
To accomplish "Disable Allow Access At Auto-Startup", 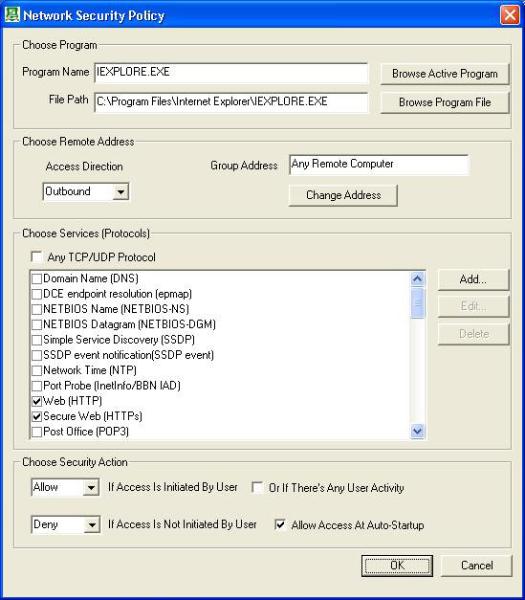I will pyautogui.click(x=280, y=524).
